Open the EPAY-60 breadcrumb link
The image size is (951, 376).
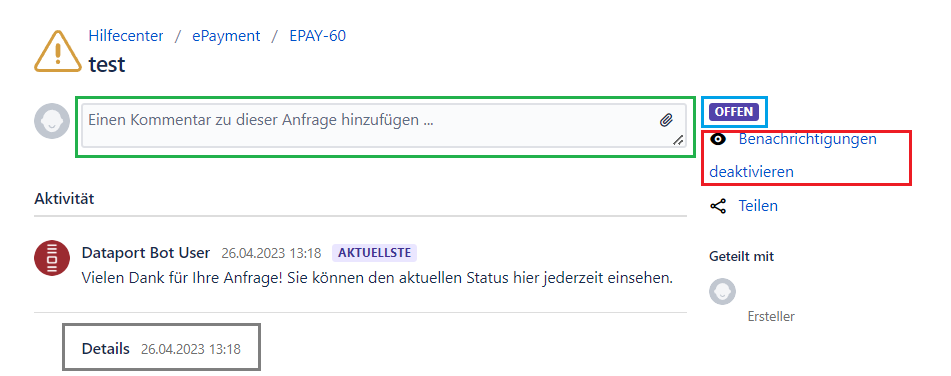point(317,36)
